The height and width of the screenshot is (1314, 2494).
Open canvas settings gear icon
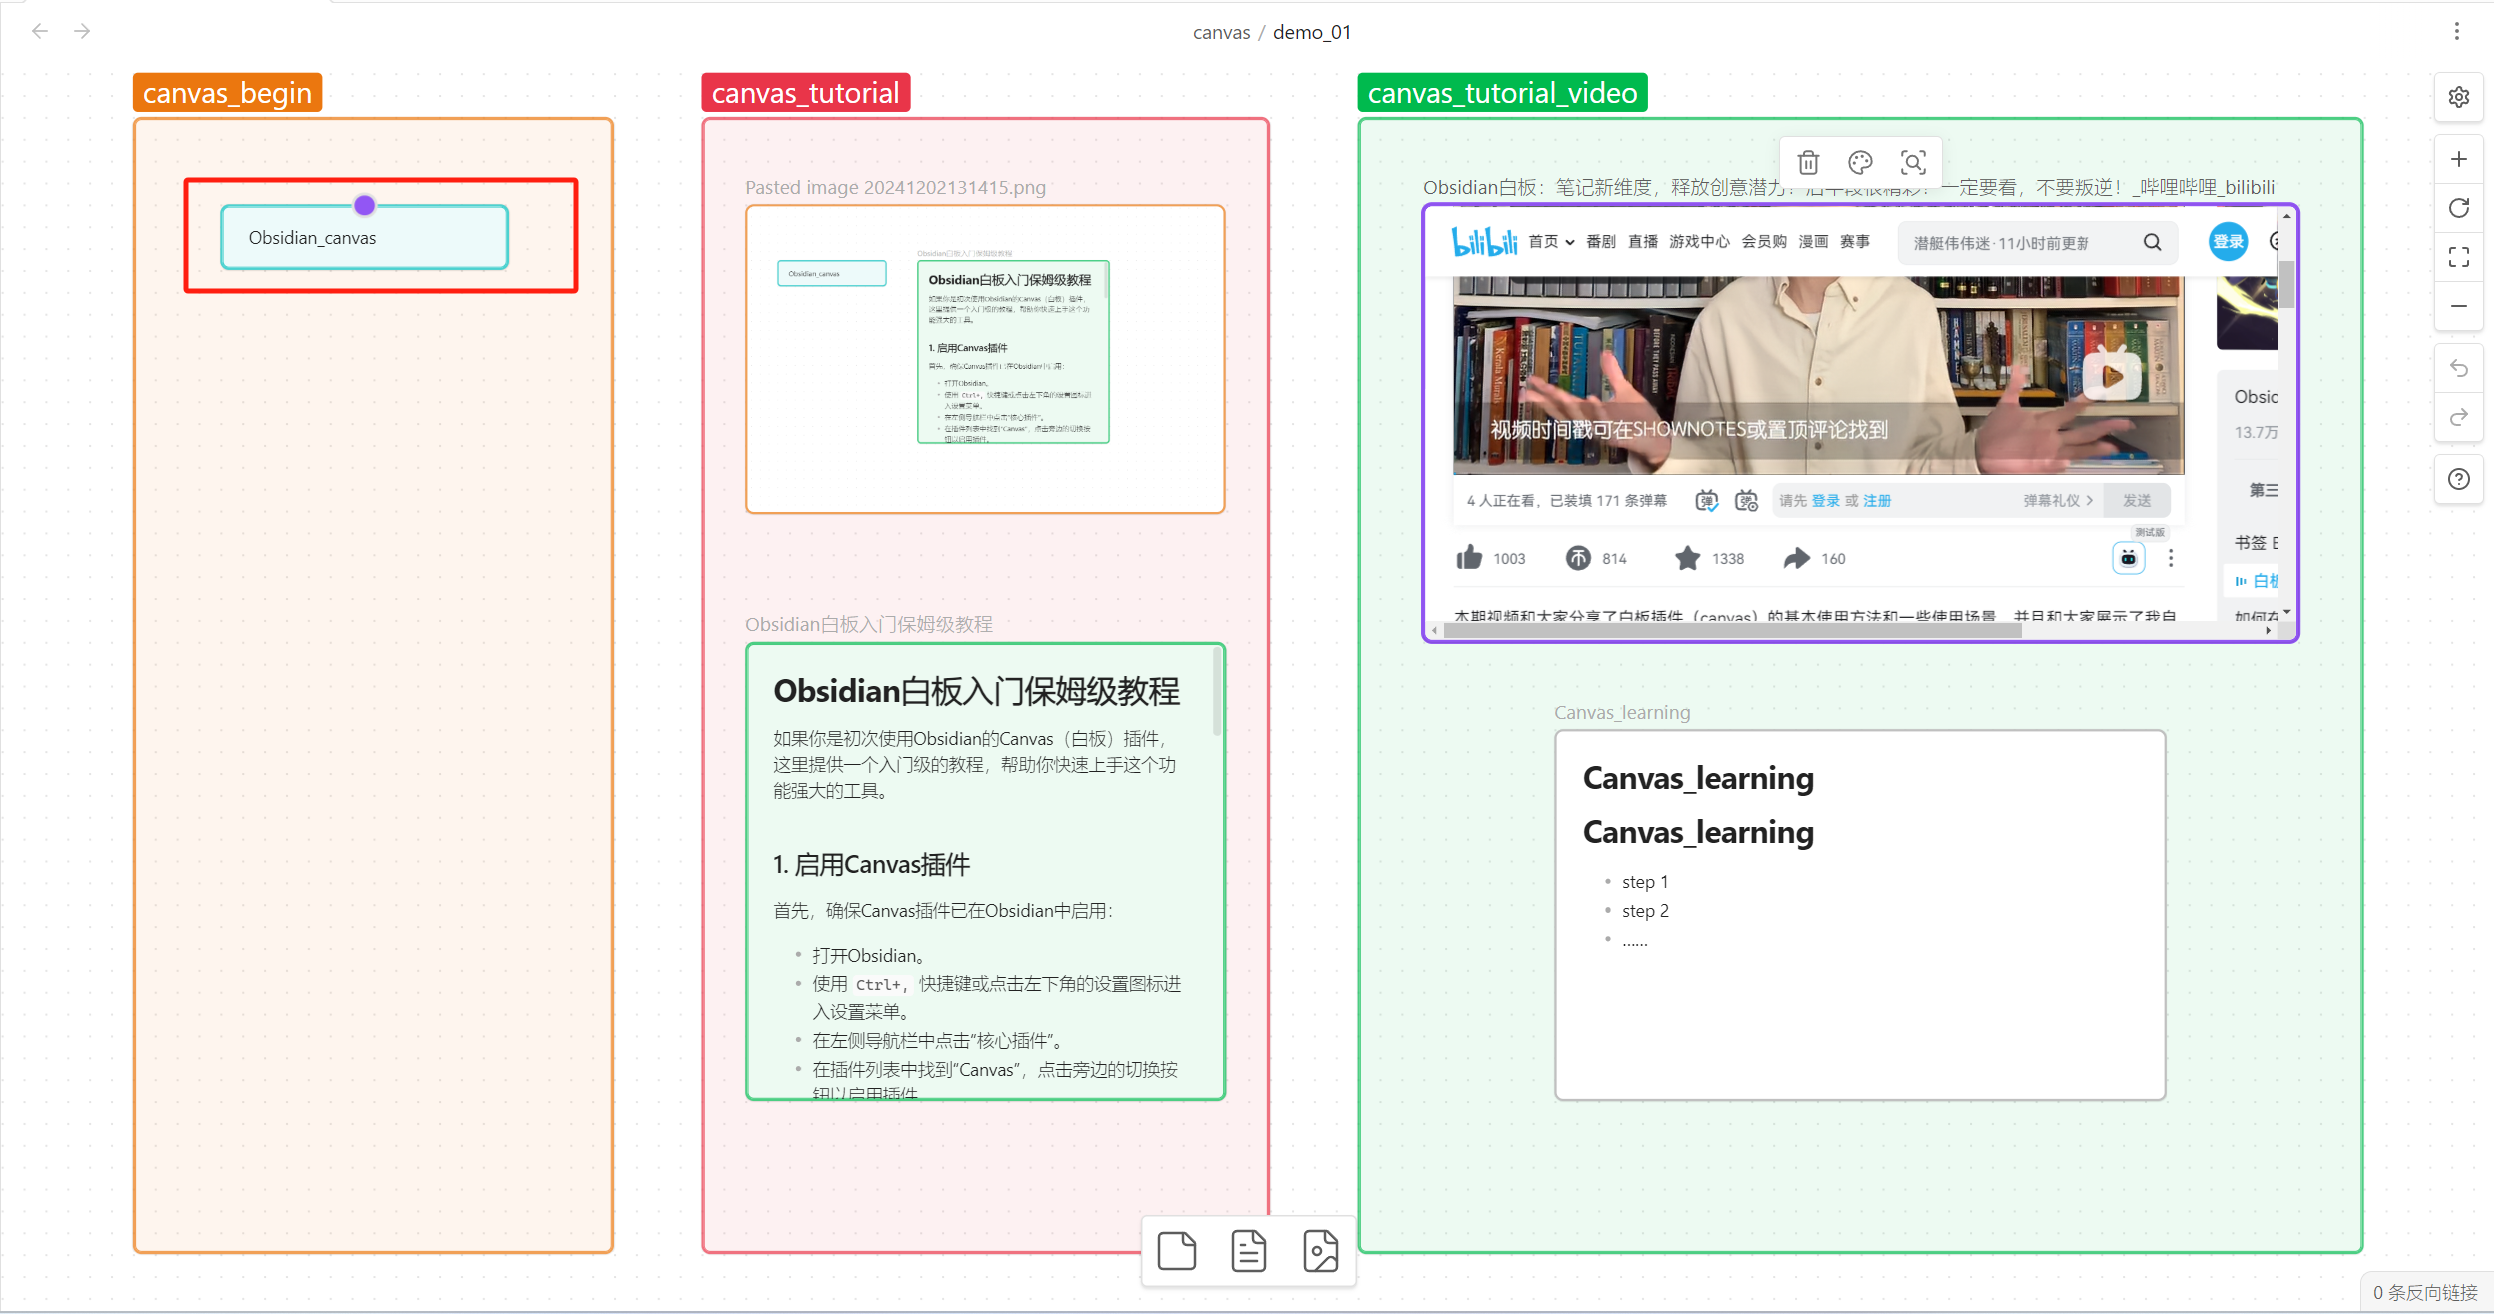[2458, 97]
